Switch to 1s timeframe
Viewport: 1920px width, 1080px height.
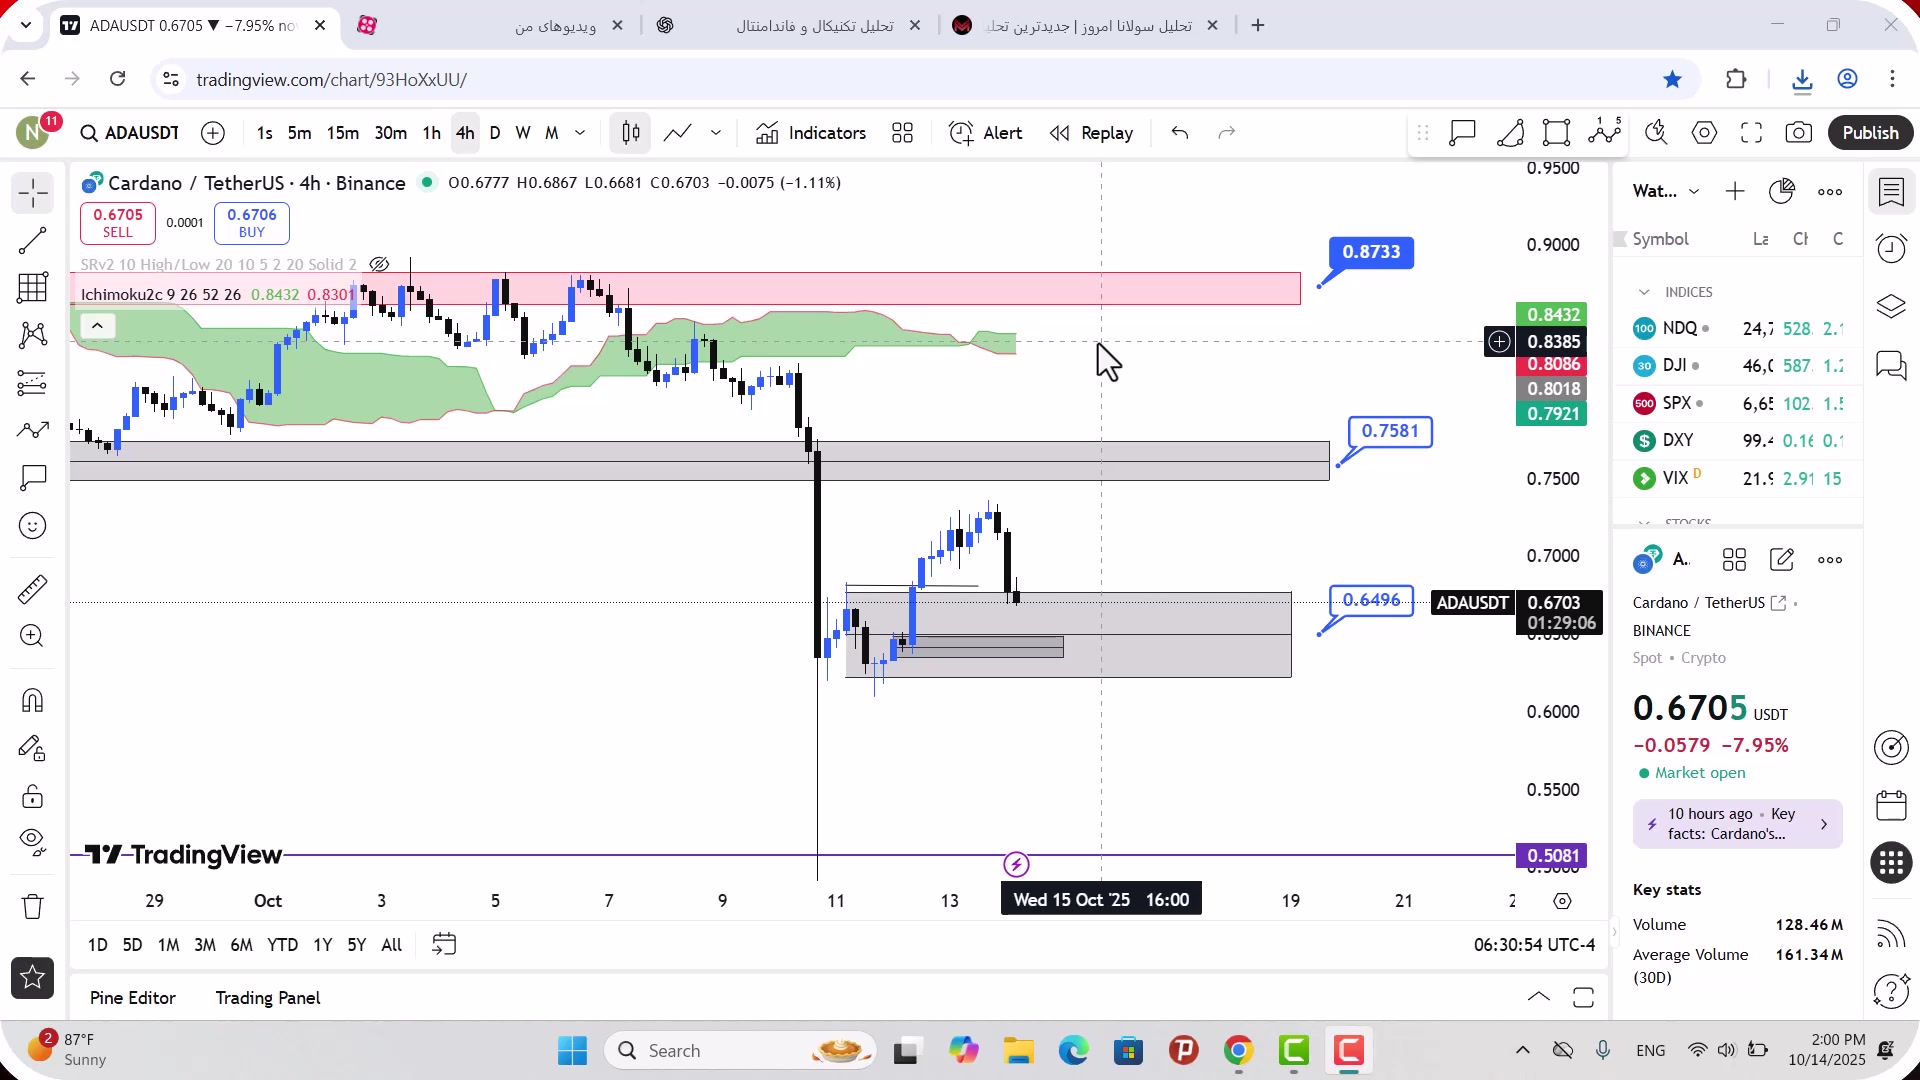pos(264,133)
